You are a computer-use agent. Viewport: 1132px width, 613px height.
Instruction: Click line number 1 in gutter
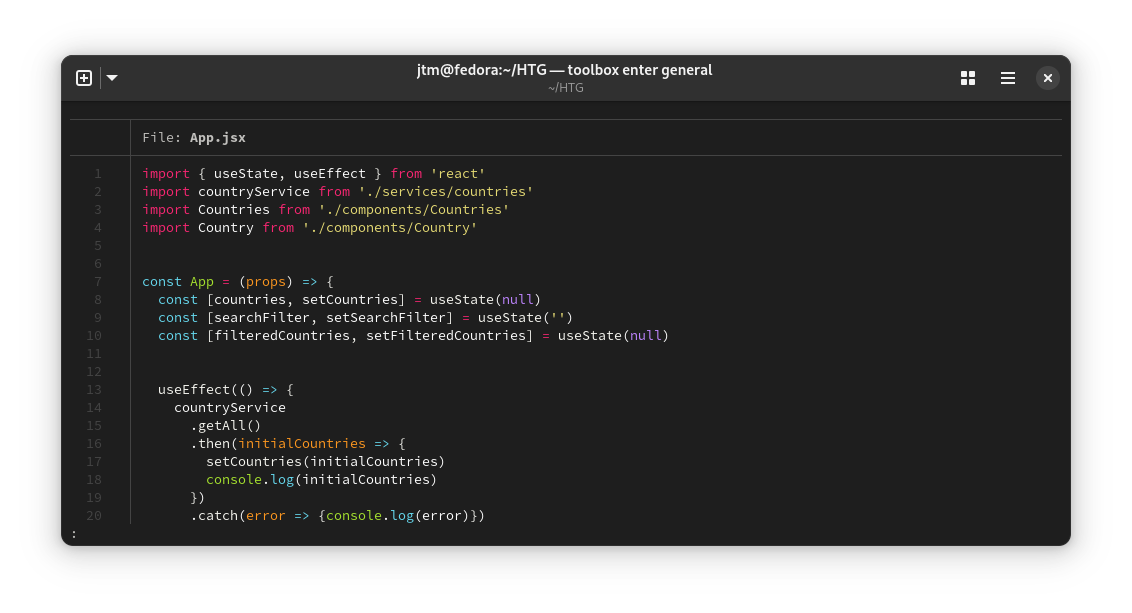(x=97, y=174)
